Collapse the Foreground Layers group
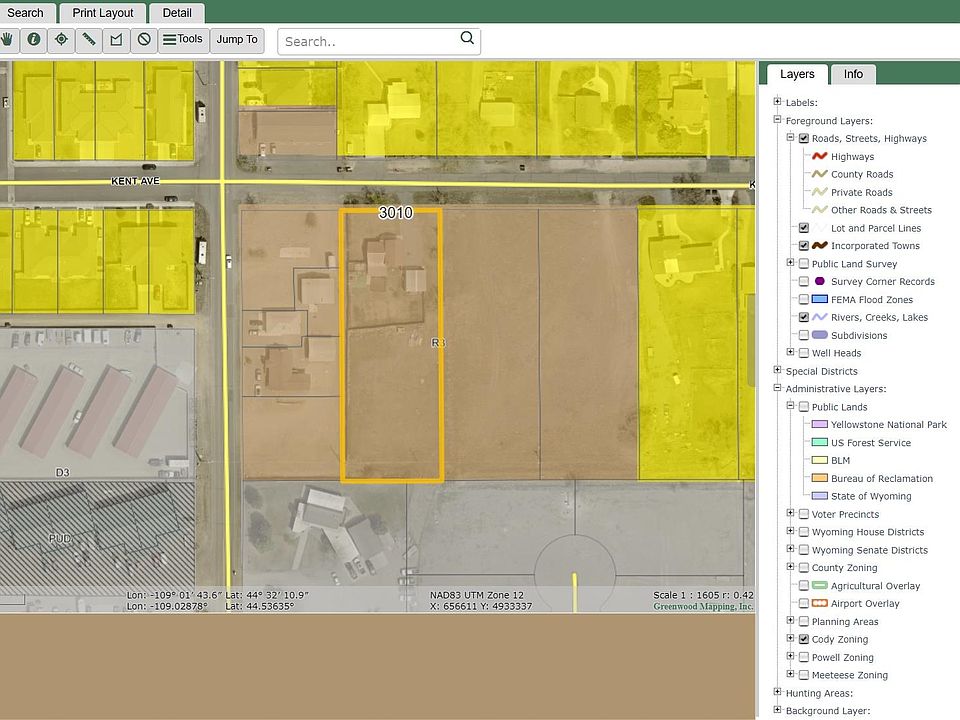 (777, 120)
